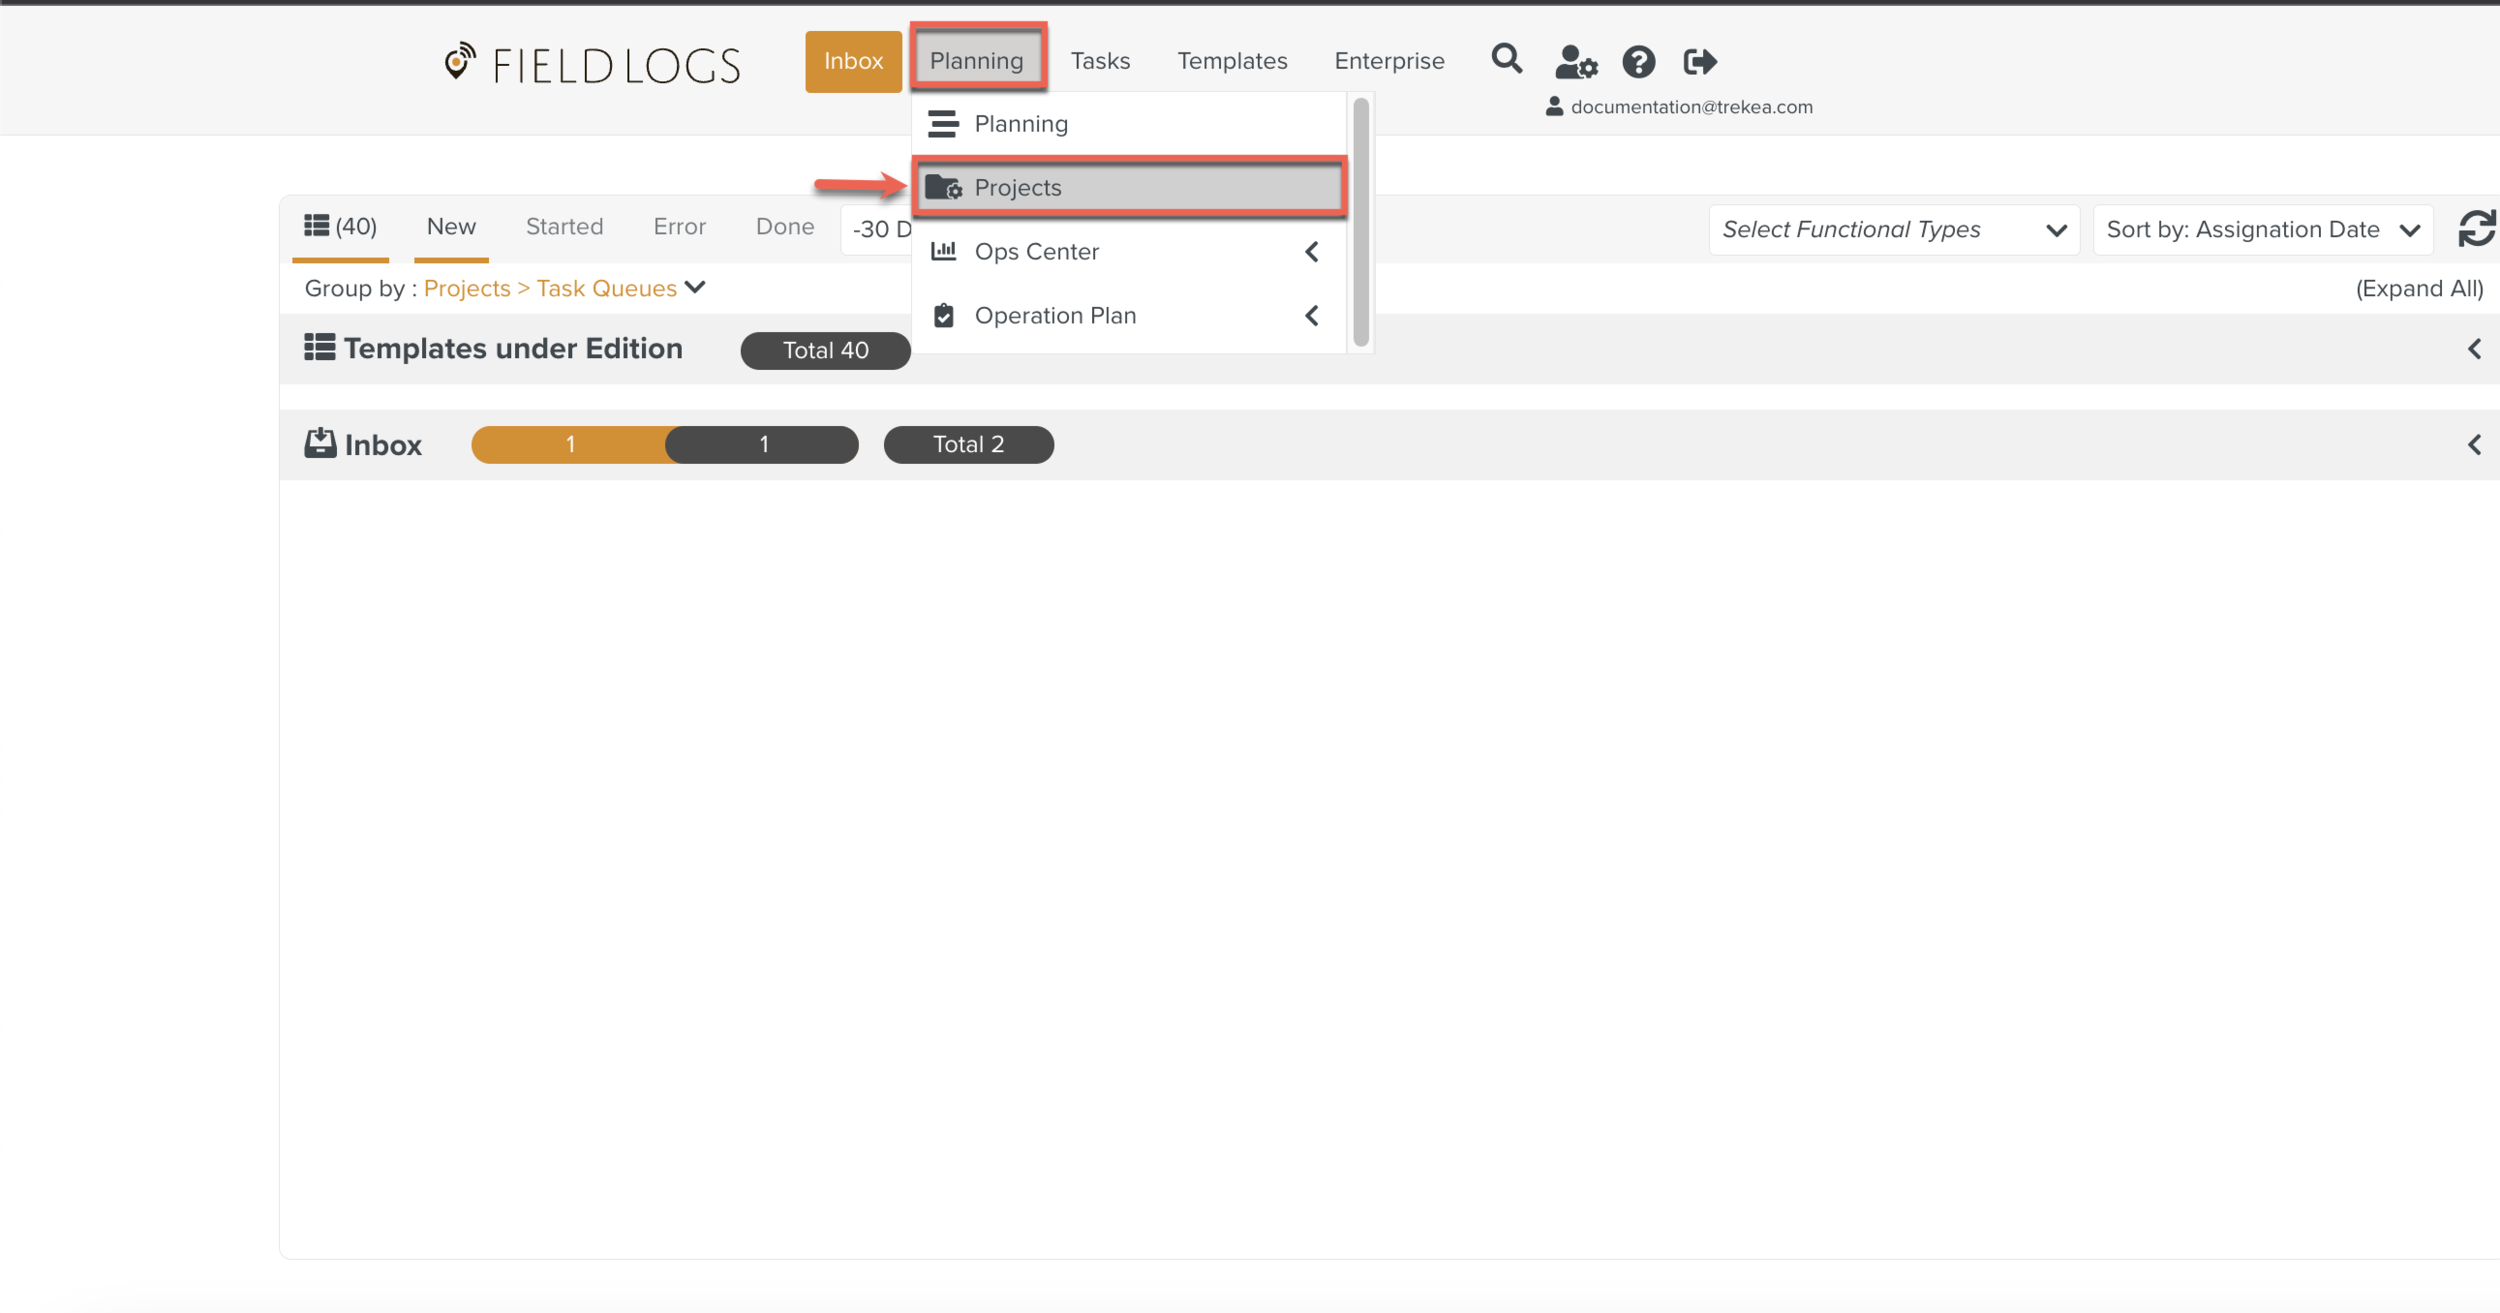Image resolution: width=2500 pixels, height=1313 pixels.
Task: Click the Inbox tray icon in list
Action: pyautogui.click(x=320, y=443)
